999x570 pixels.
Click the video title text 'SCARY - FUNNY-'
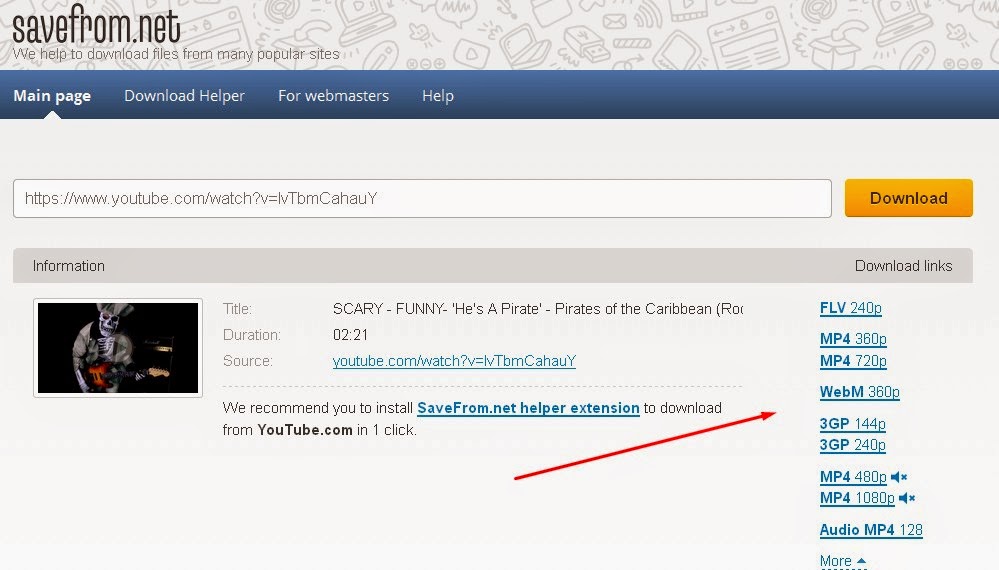pos(389,309)
